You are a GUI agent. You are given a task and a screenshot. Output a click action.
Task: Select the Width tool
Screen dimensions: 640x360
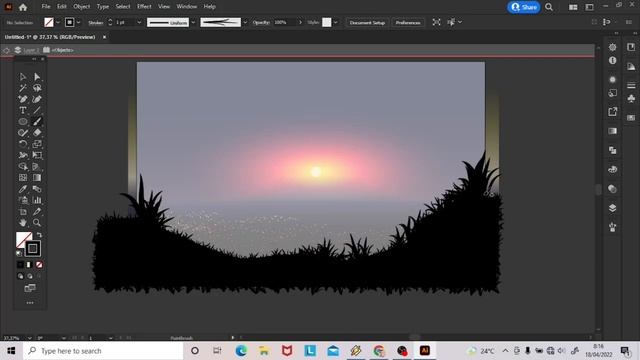point(23,155)
